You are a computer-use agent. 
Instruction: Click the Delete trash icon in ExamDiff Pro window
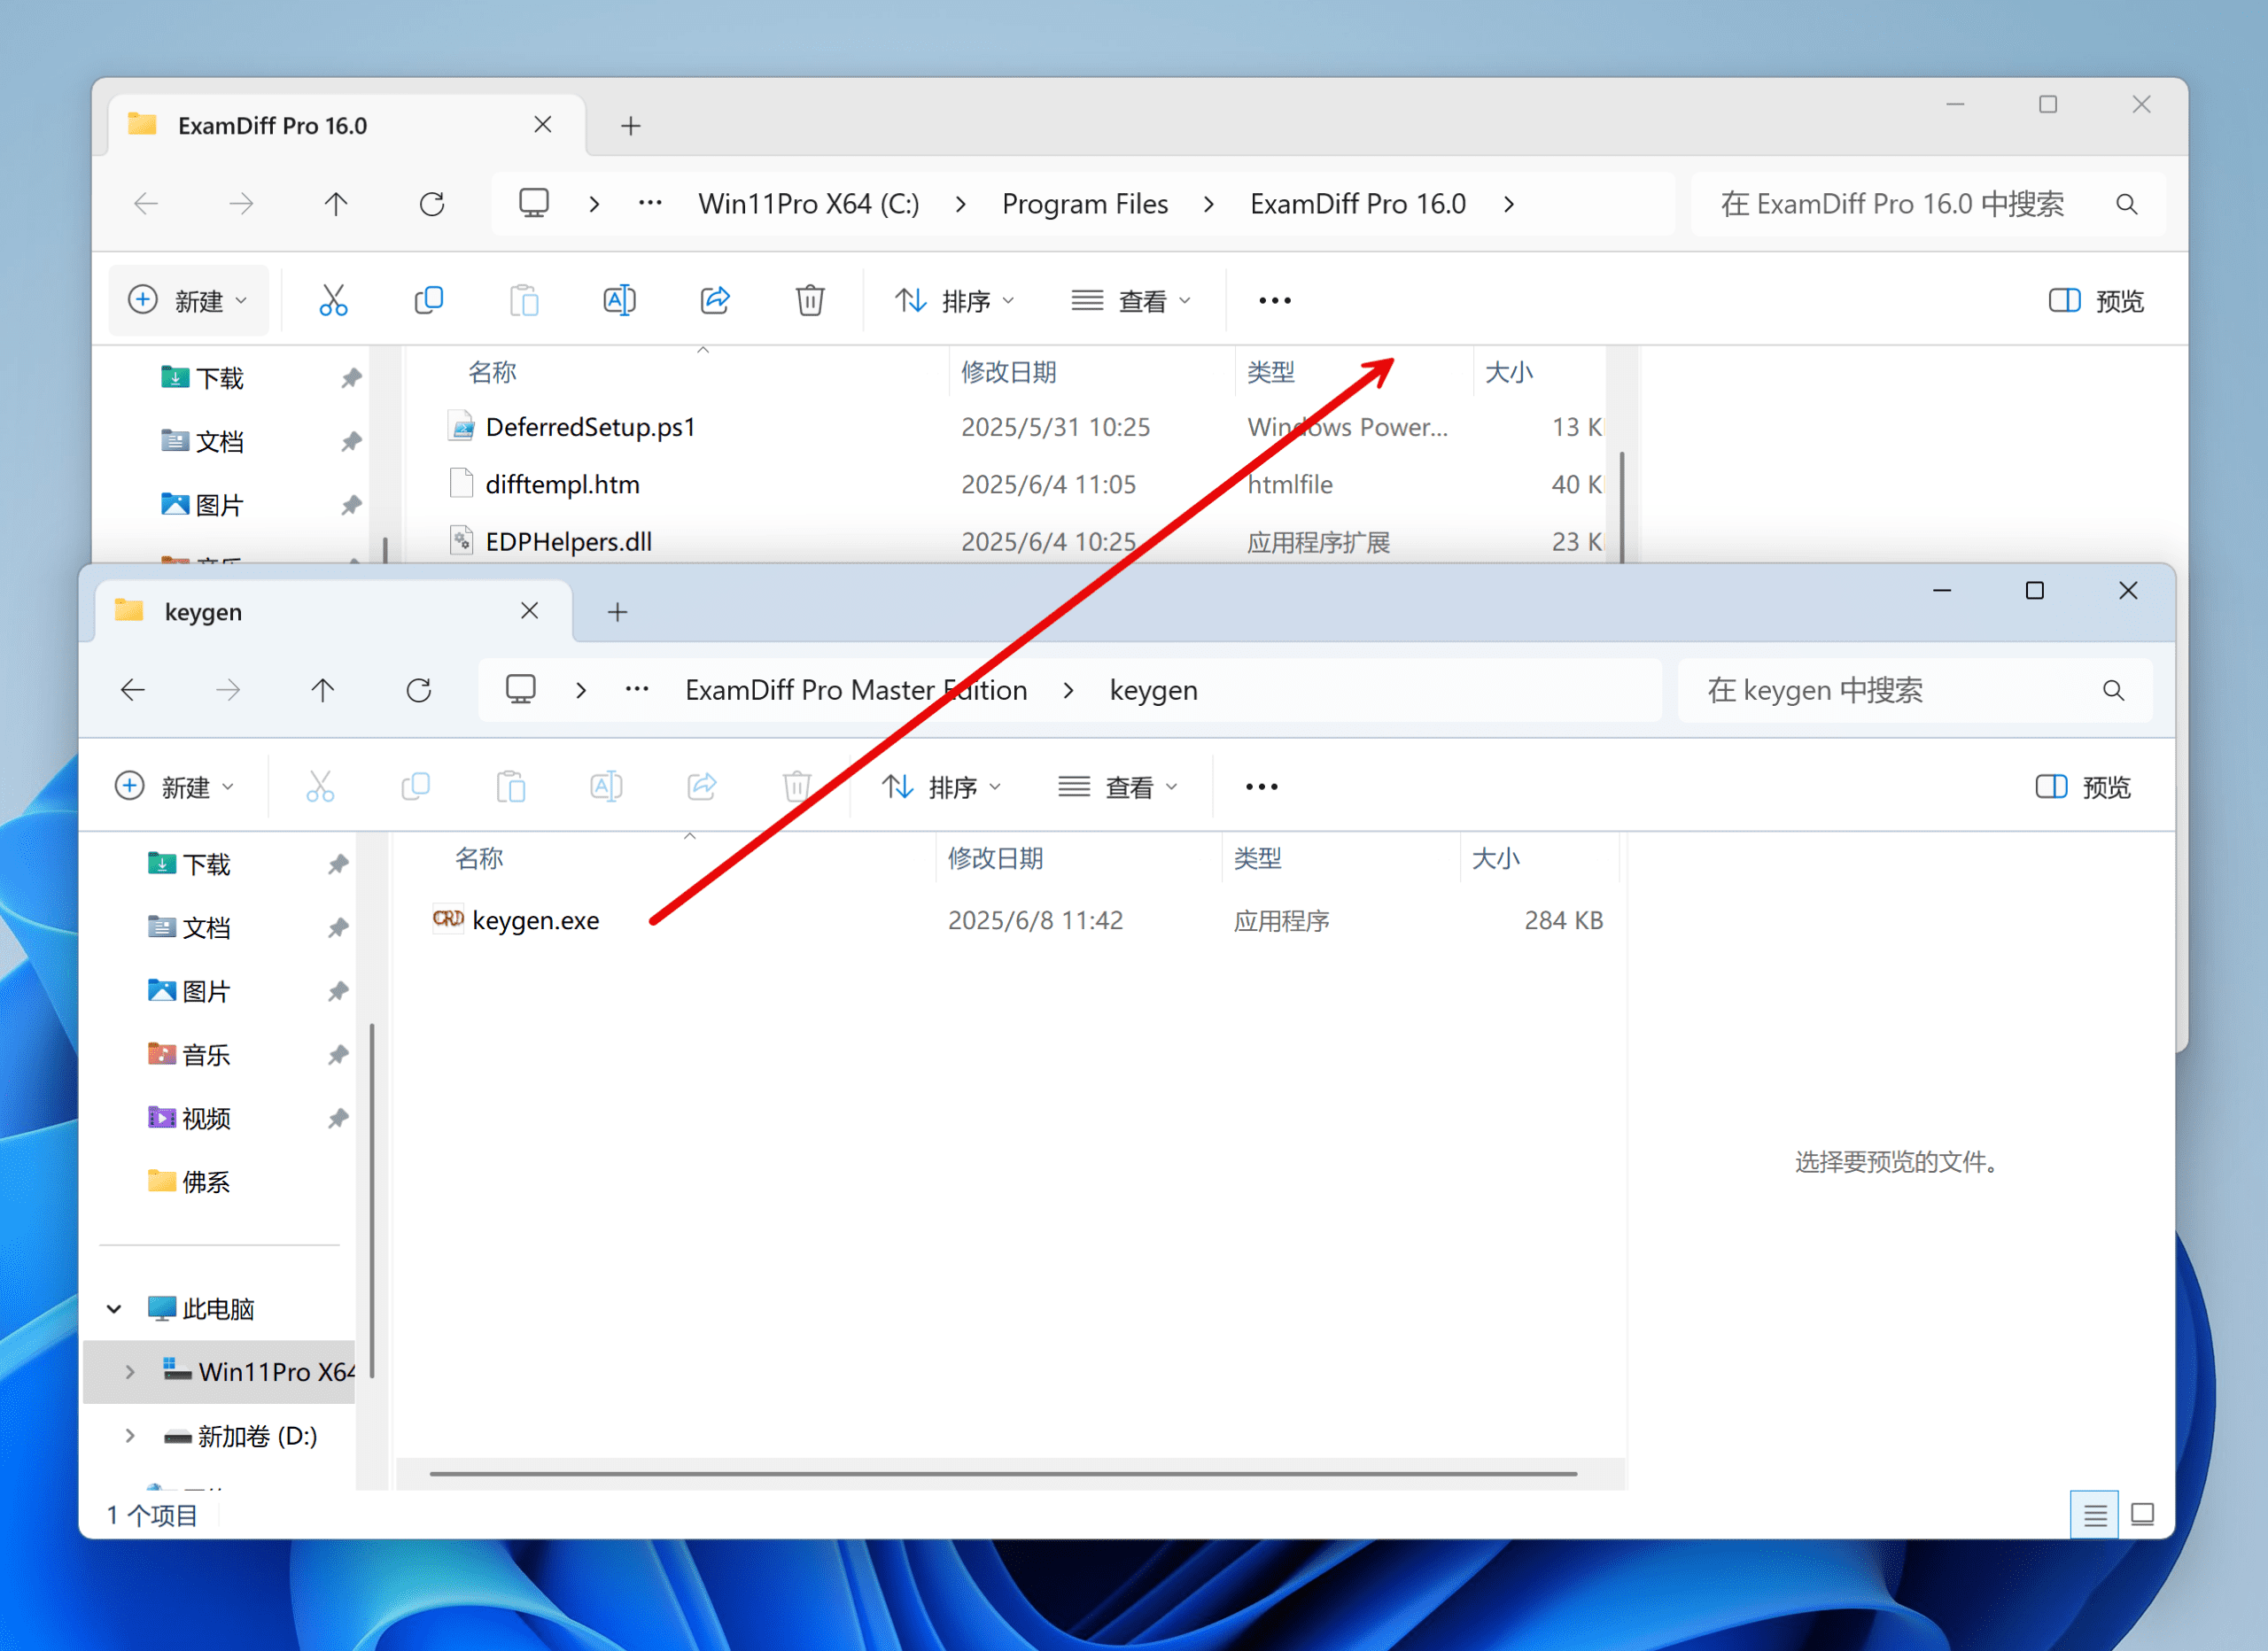810,300
